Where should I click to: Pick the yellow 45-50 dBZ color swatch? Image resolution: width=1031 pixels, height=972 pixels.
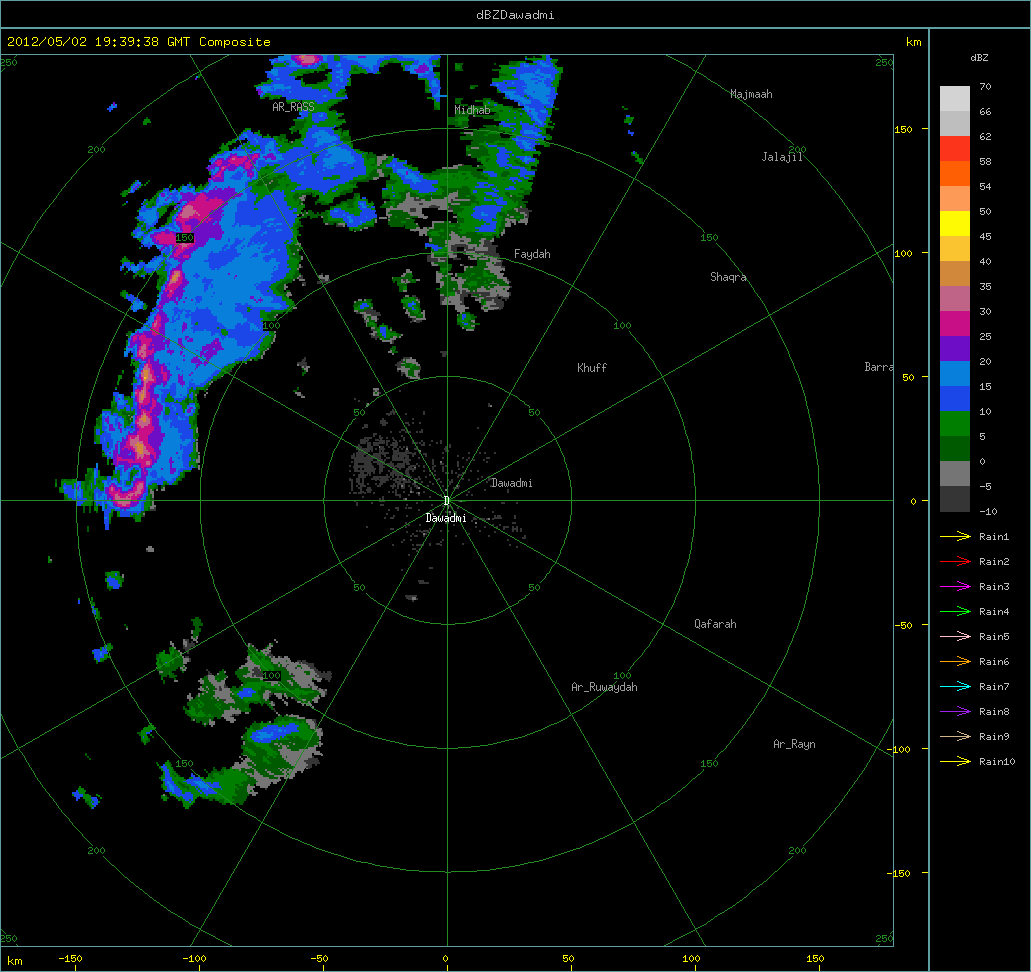tap(954, 223)
